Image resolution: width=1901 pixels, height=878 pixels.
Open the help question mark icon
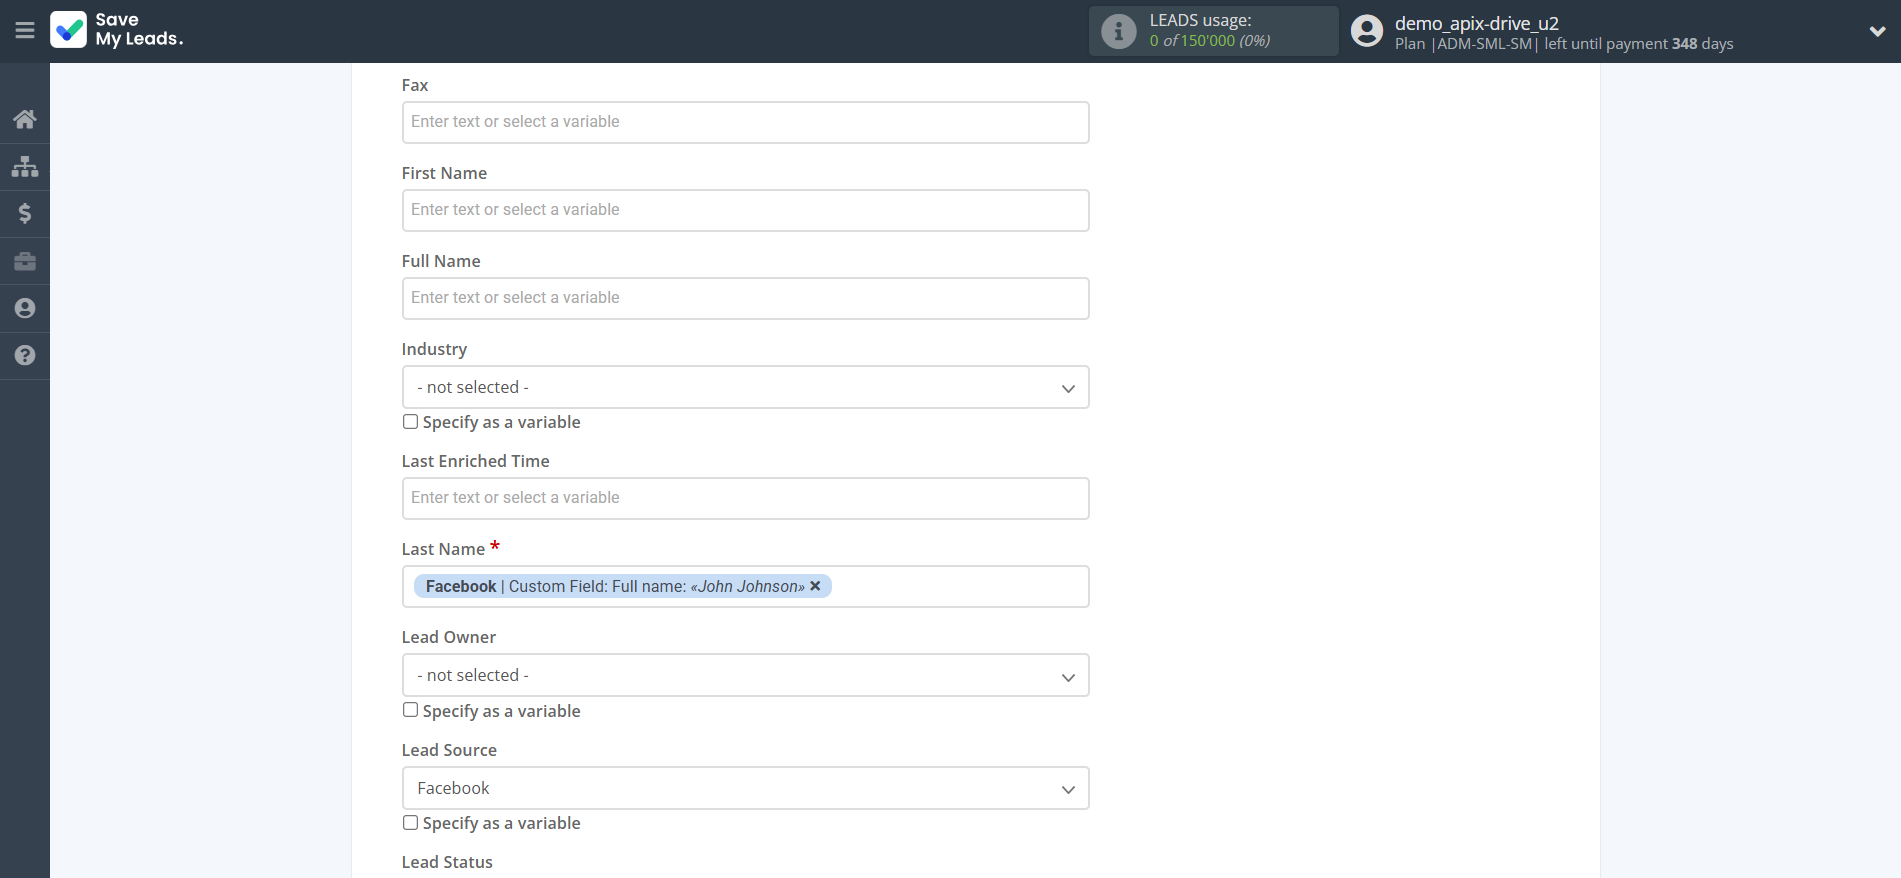(25, 355)
